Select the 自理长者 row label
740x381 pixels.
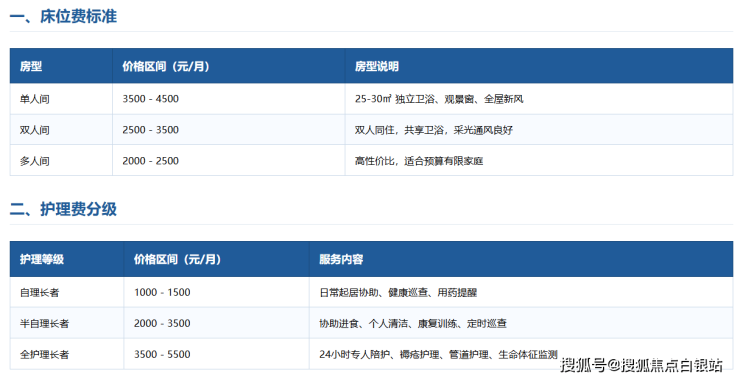pos(40,293)
